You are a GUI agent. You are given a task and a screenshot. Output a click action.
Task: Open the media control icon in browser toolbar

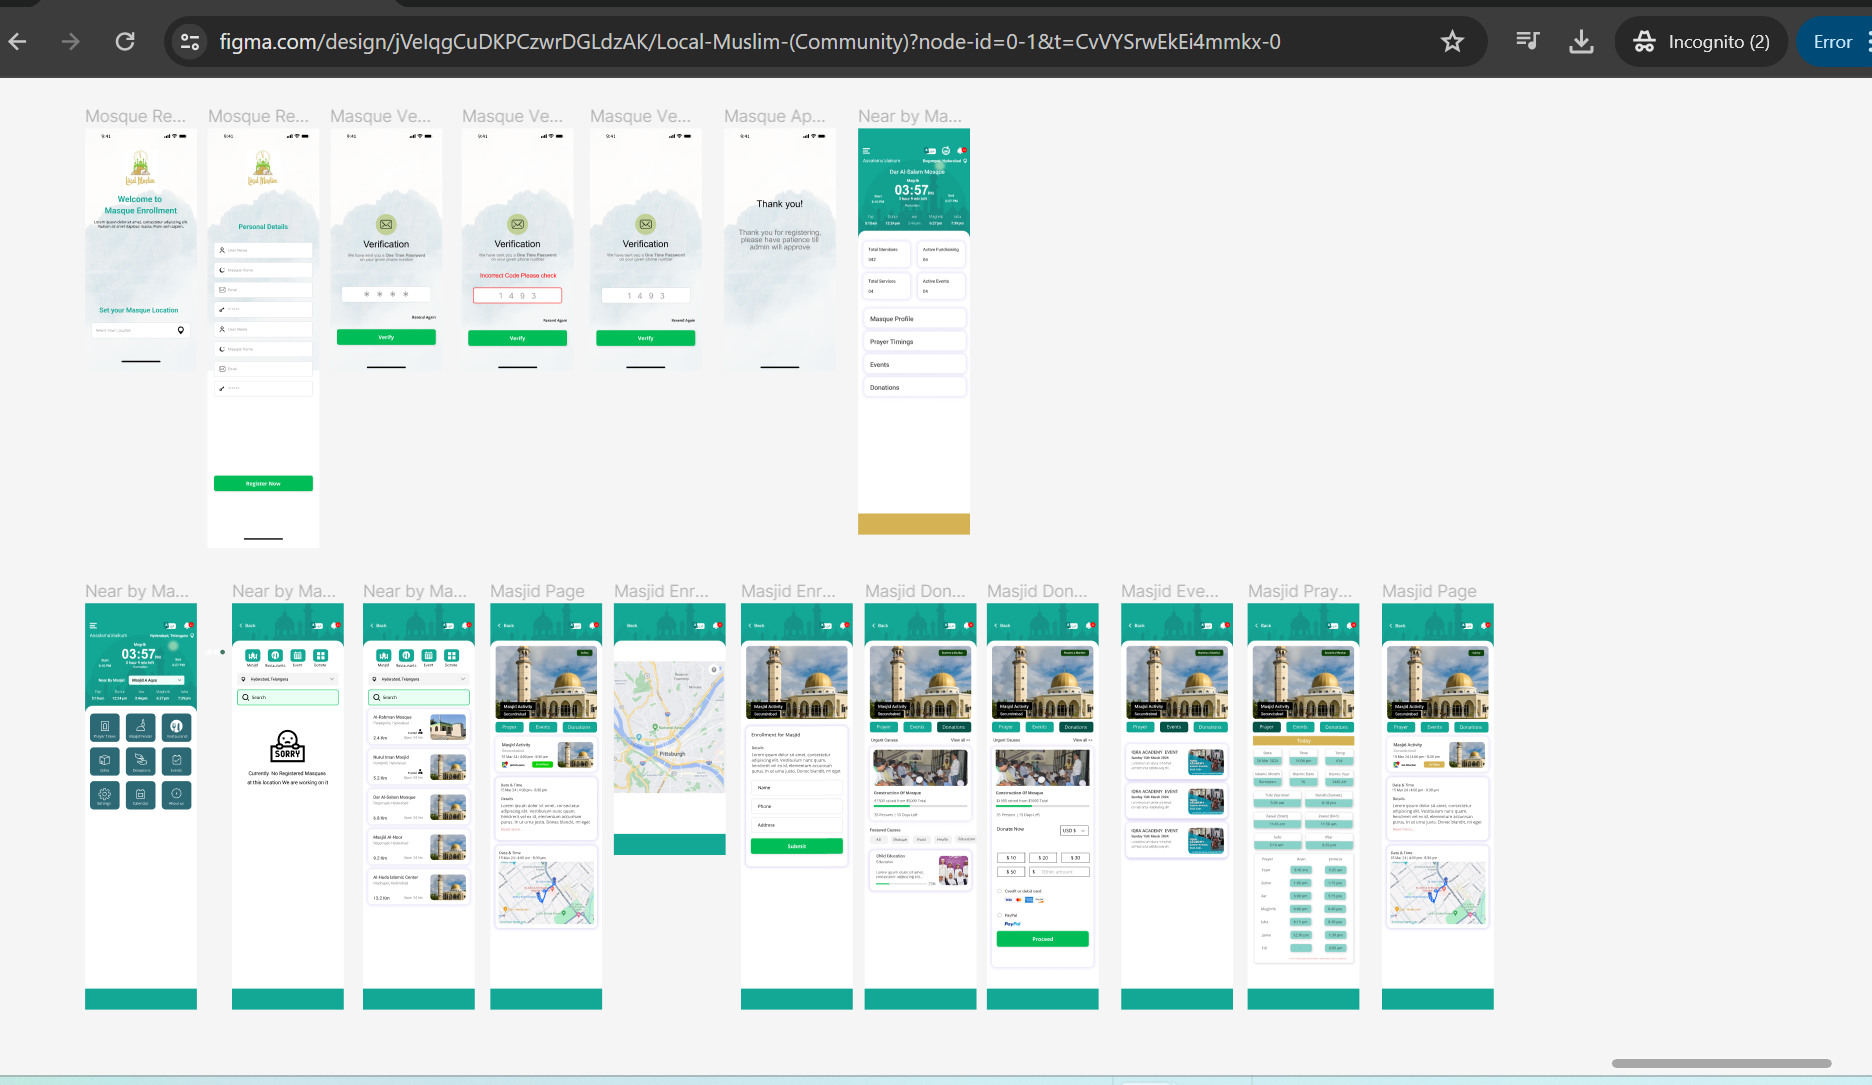(1527, 42)
